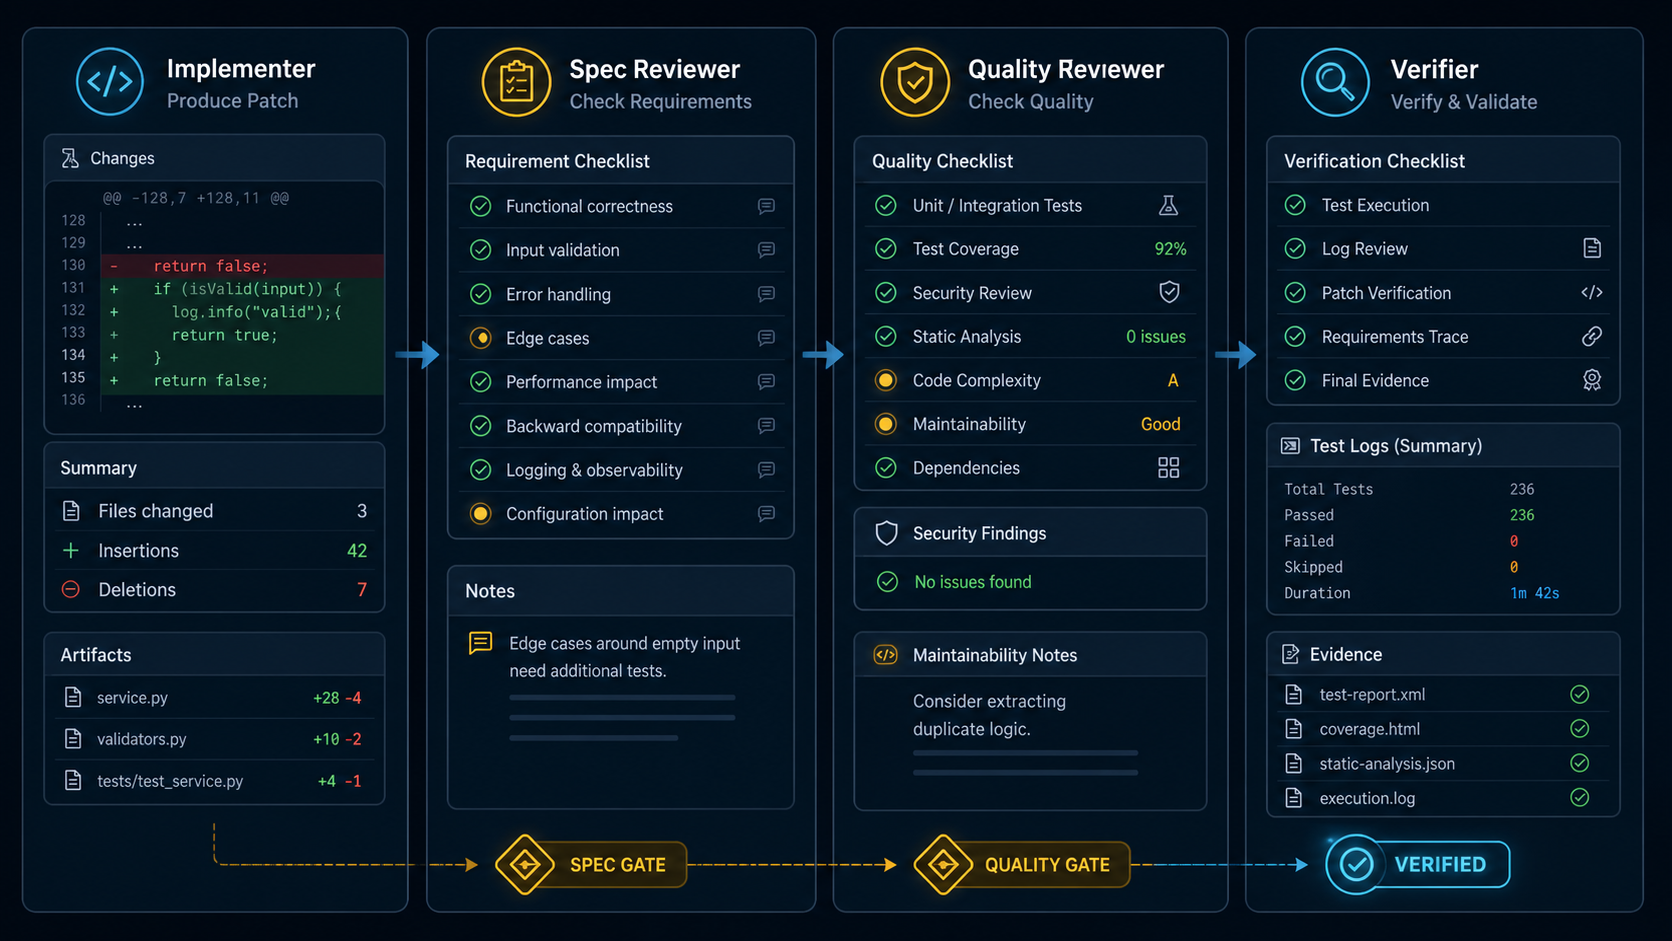The width and height of the screenshot is (1672, 941).
Task: Open execution.log evidence file
Action: [1442, 798]
